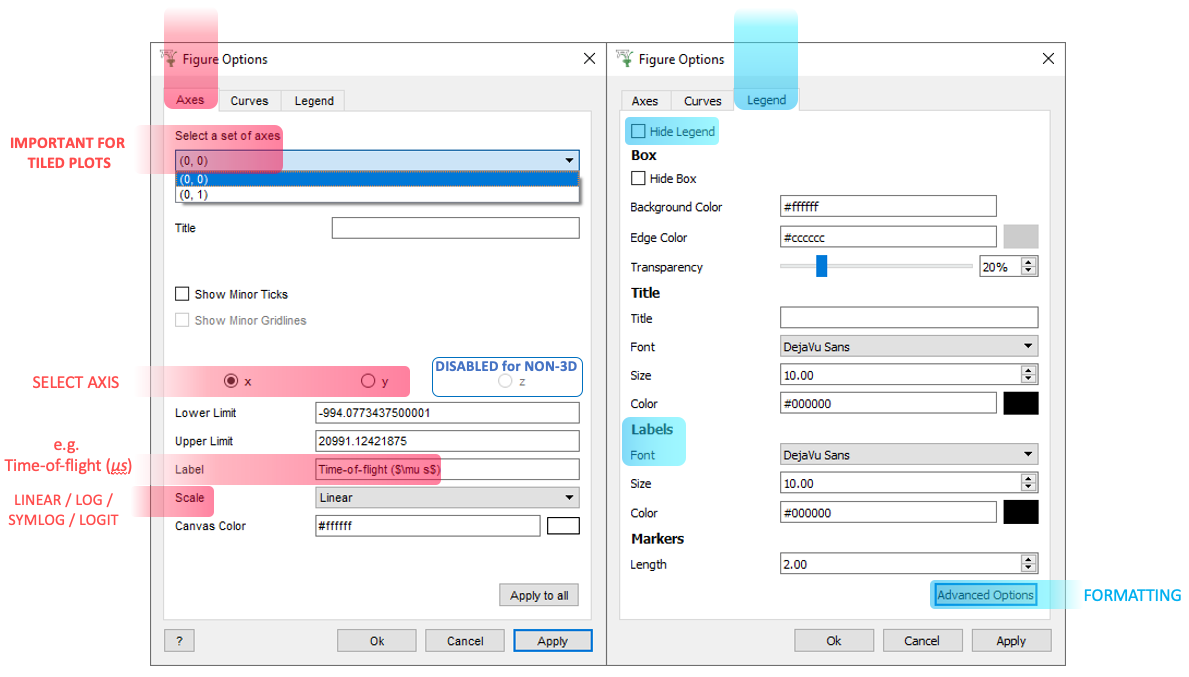Click the ? help button
This screenshot has width=1189, height=677.
[x=179, y=640]
